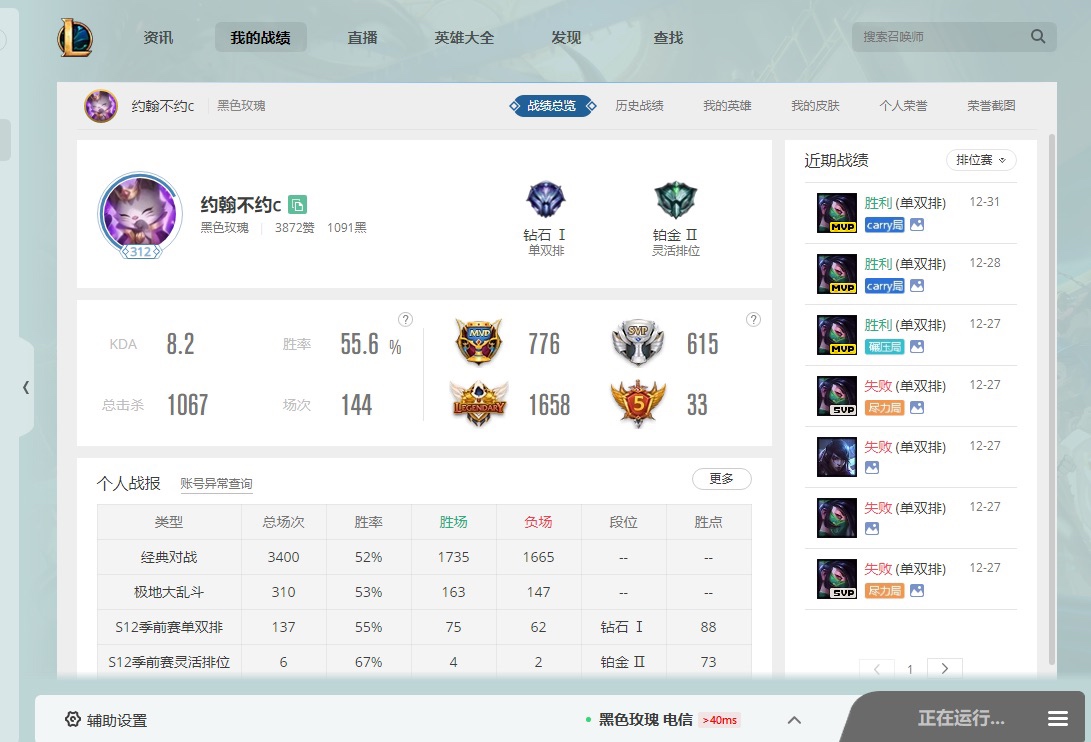The image size is (1091, 742).
Task: Go to next page of recent matches
Action: [x=945, y=669]
